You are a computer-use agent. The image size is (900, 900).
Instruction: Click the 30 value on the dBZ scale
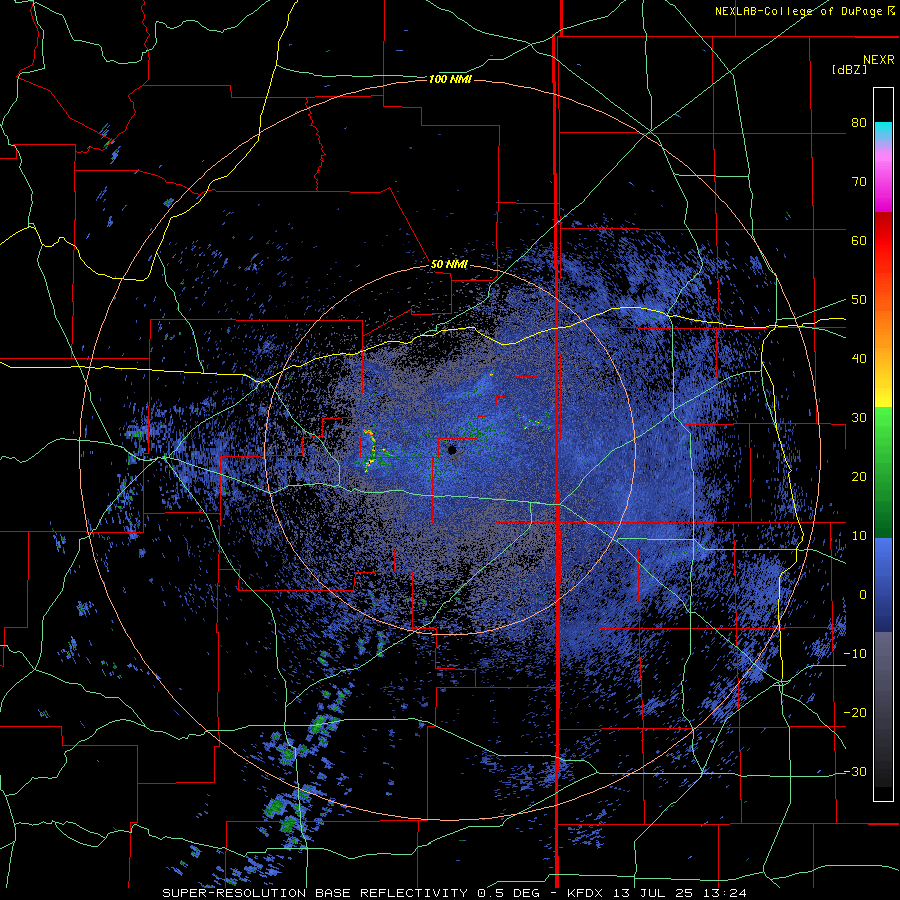click(859, 418)
